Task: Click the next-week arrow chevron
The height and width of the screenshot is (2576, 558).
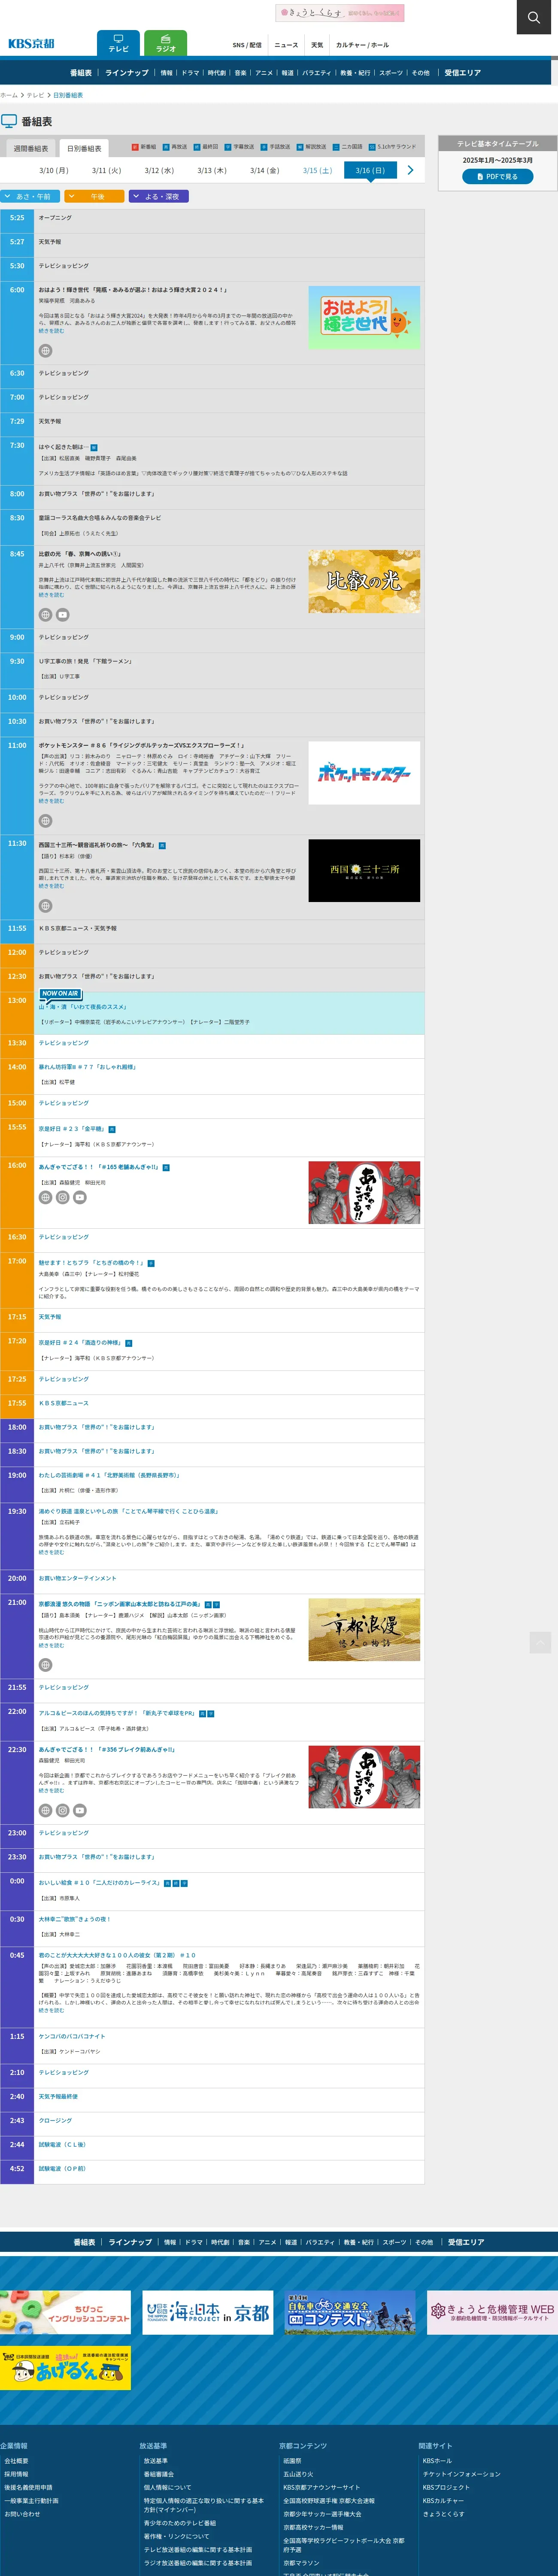Action: click(410, 170)
